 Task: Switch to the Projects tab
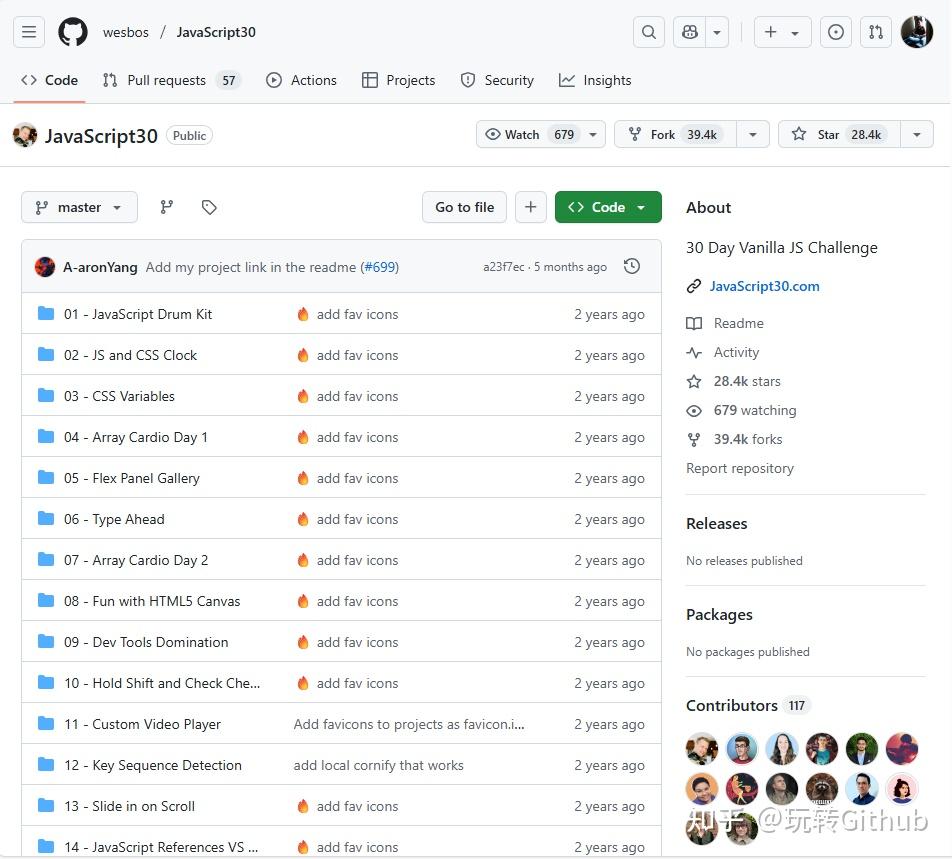point(398,80)
